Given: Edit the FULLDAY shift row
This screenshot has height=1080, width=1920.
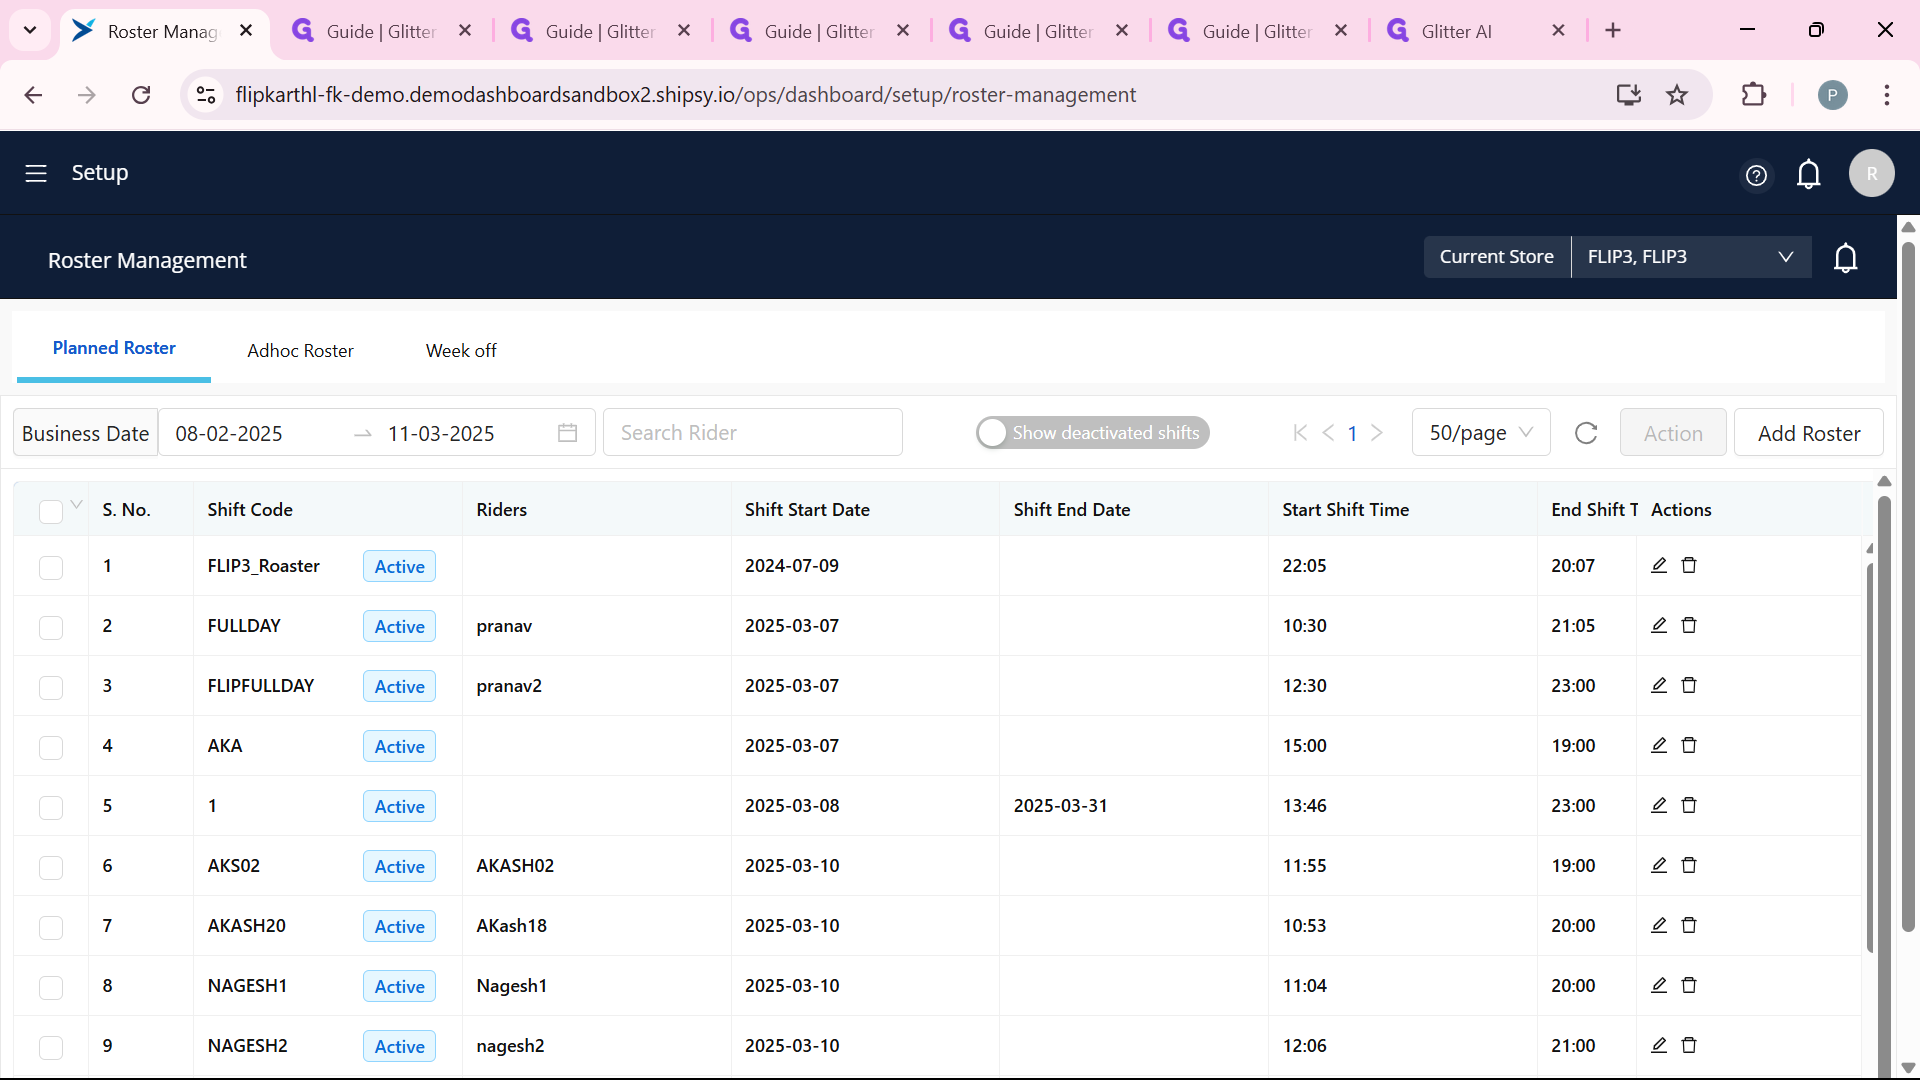Looking at the screenshot, I should pos(1659,625).
